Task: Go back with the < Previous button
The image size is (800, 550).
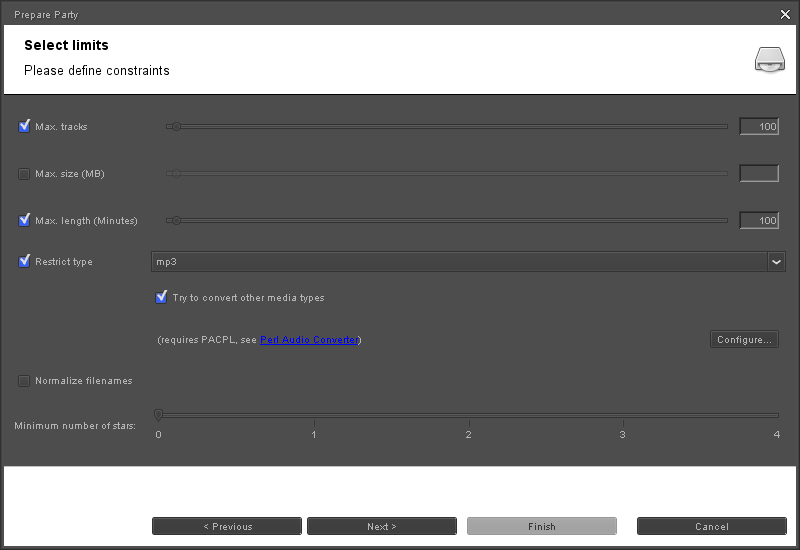Action: [227, 527]
